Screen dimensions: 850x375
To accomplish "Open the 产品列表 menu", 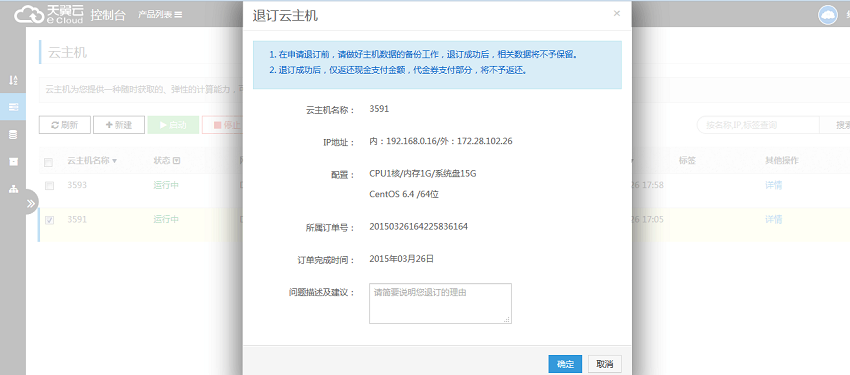I will [160, 15].
